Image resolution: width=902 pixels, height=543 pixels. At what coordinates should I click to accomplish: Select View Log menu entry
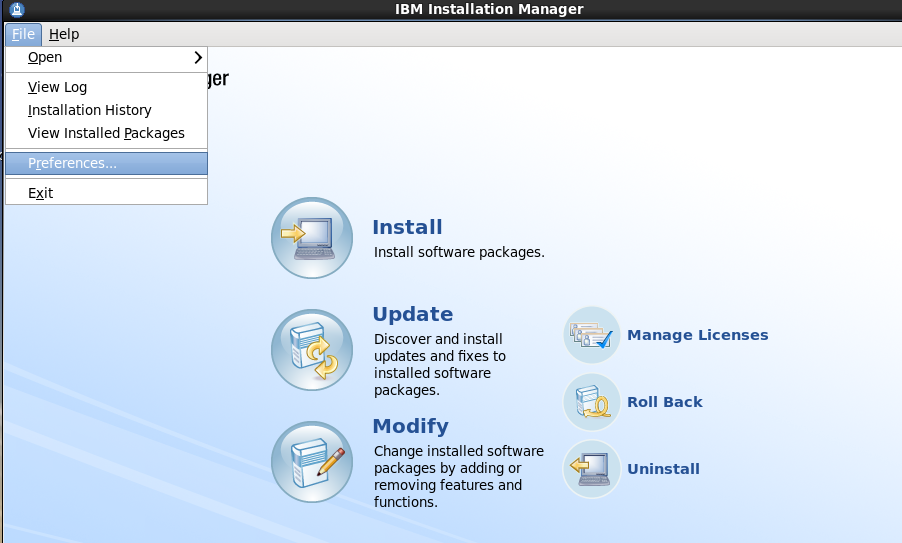pos(106,87)
